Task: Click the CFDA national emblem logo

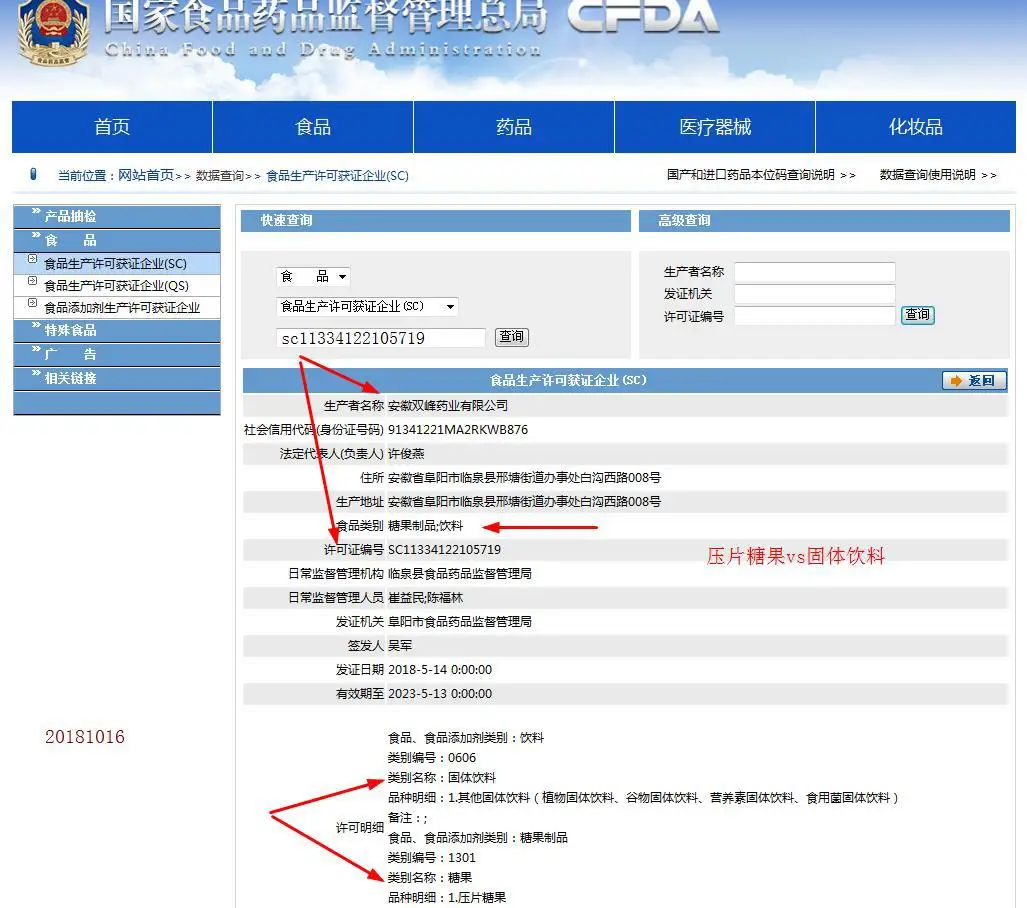Action: 53,33
